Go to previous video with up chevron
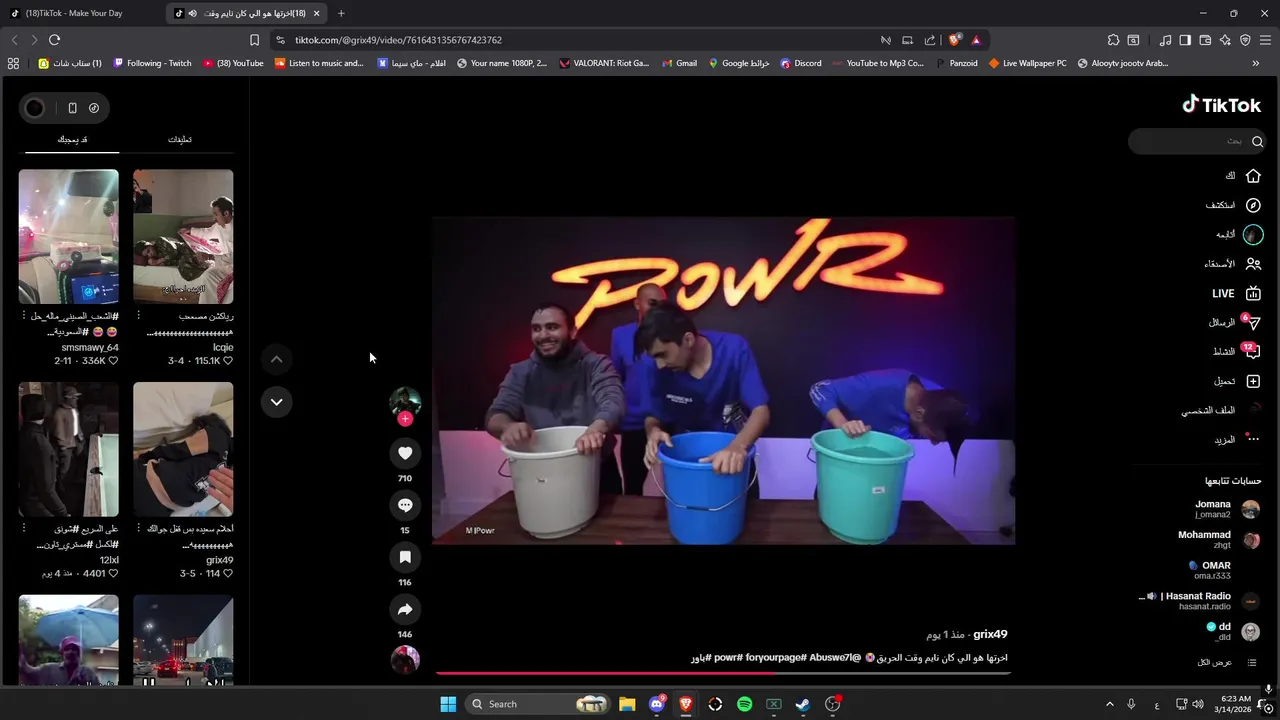 [x=277, y=359]
